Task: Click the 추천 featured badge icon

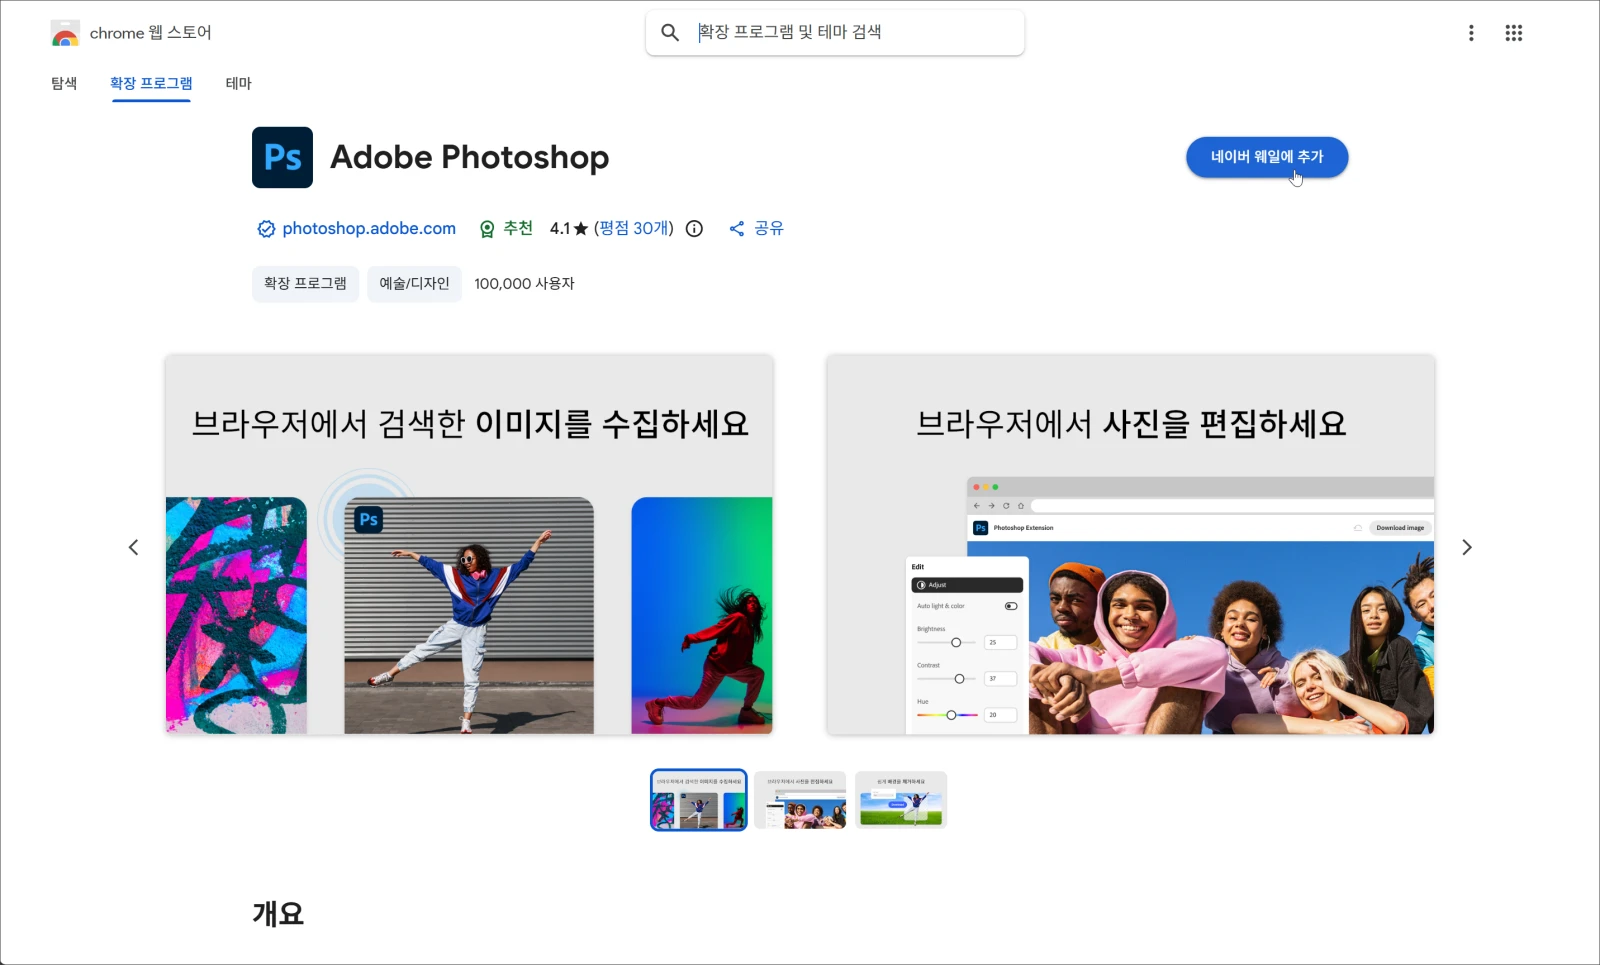Action: (x=487, y=228)
